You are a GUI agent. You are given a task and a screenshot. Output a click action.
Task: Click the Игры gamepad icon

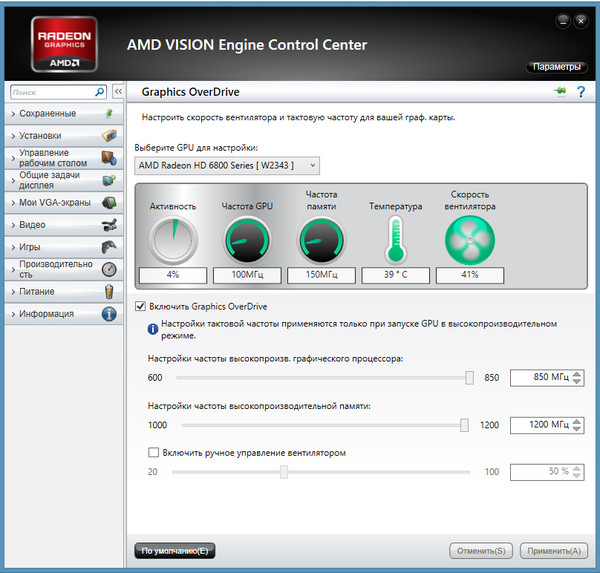109,247
